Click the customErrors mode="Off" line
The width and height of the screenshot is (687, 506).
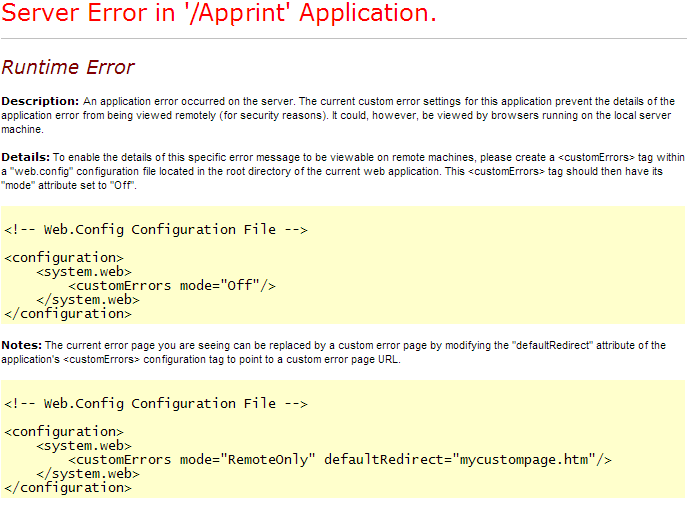coord(171,286)
